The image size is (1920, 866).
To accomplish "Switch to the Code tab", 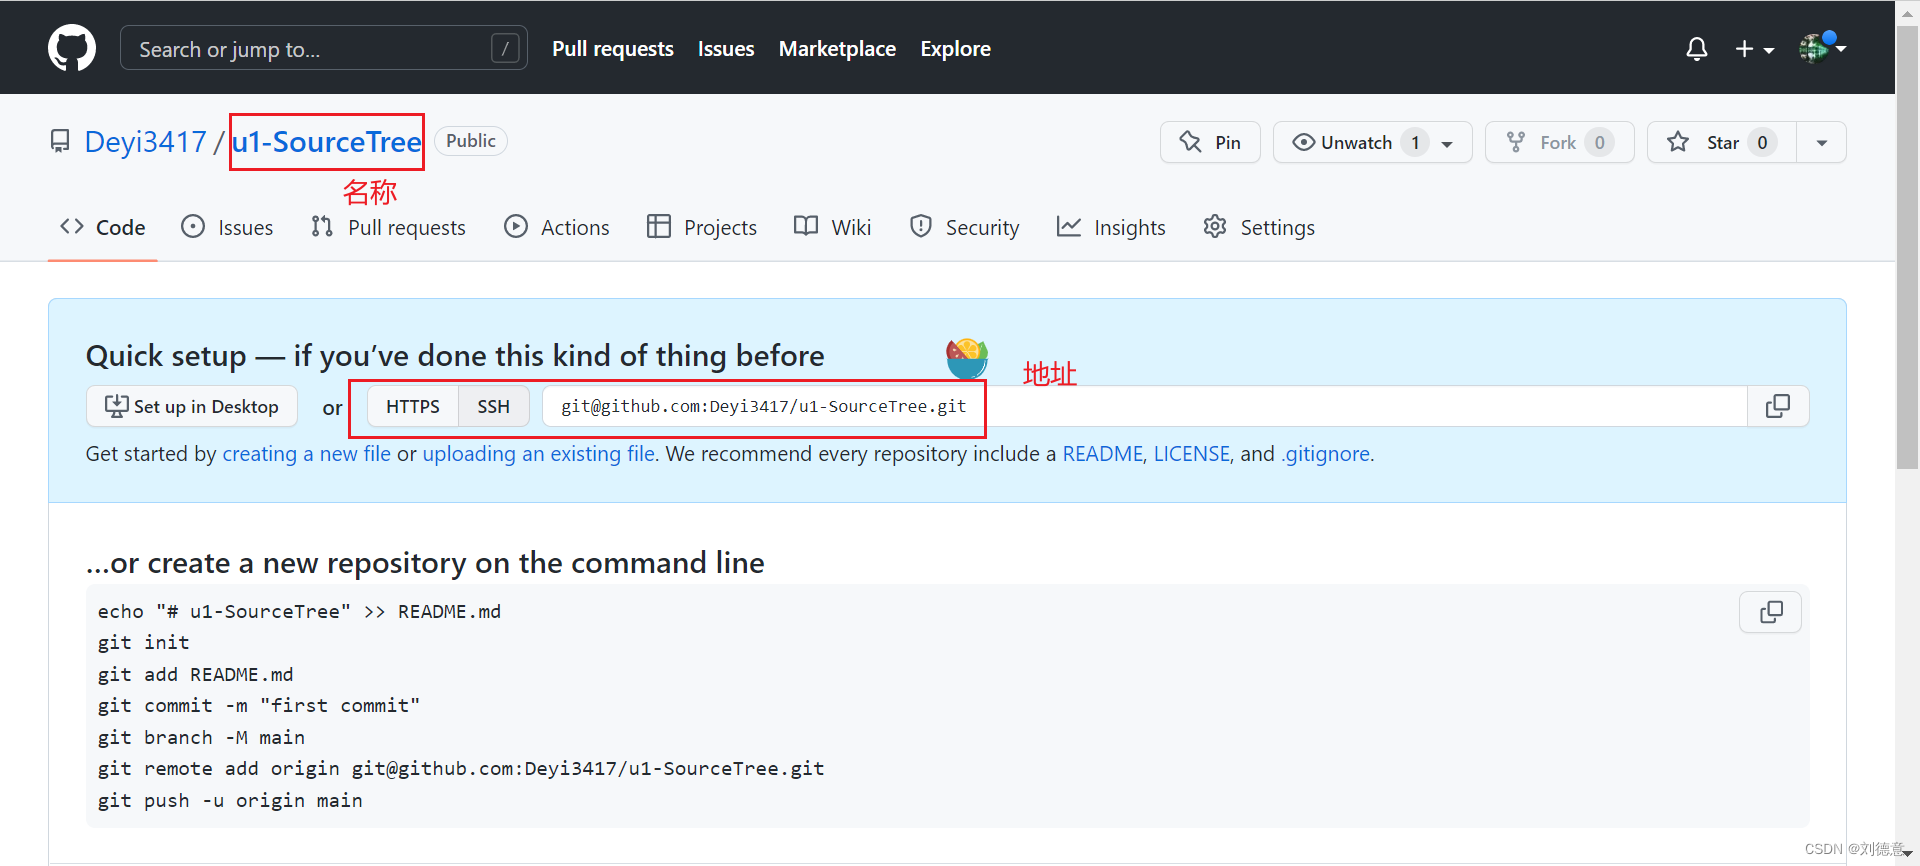I will [103, 227].
